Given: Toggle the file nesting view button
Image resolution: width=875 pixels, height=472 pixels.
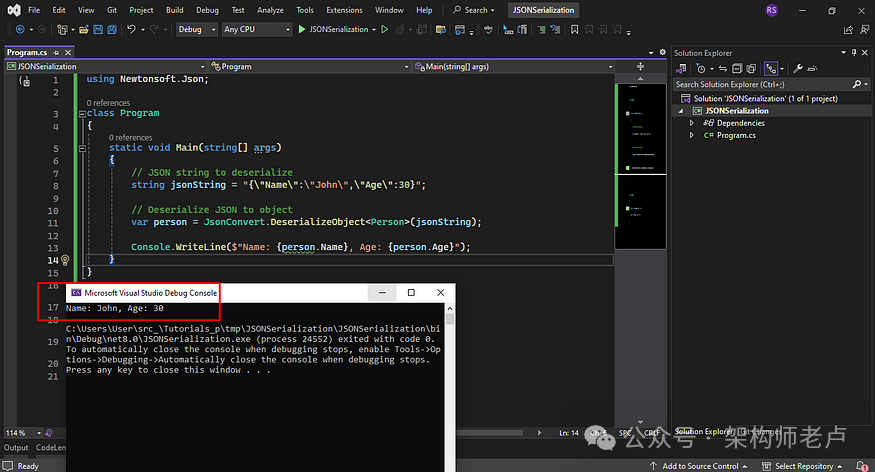Looking at the screenshot, I should tap(771, 69).
